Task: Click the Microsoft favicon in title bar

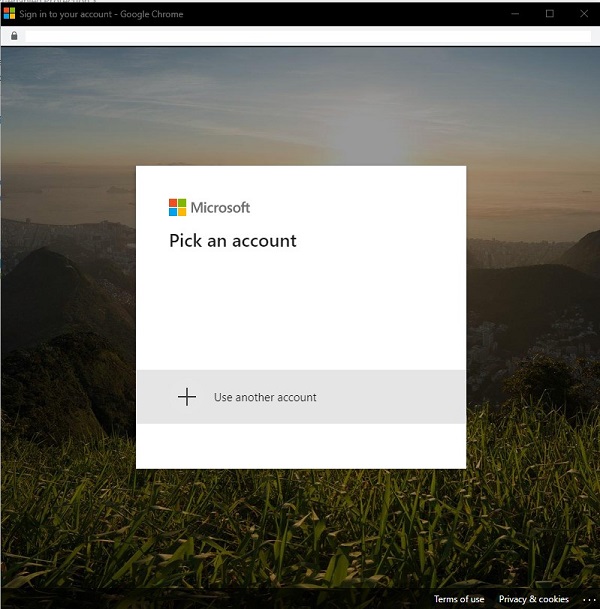Action: point(9,14)
